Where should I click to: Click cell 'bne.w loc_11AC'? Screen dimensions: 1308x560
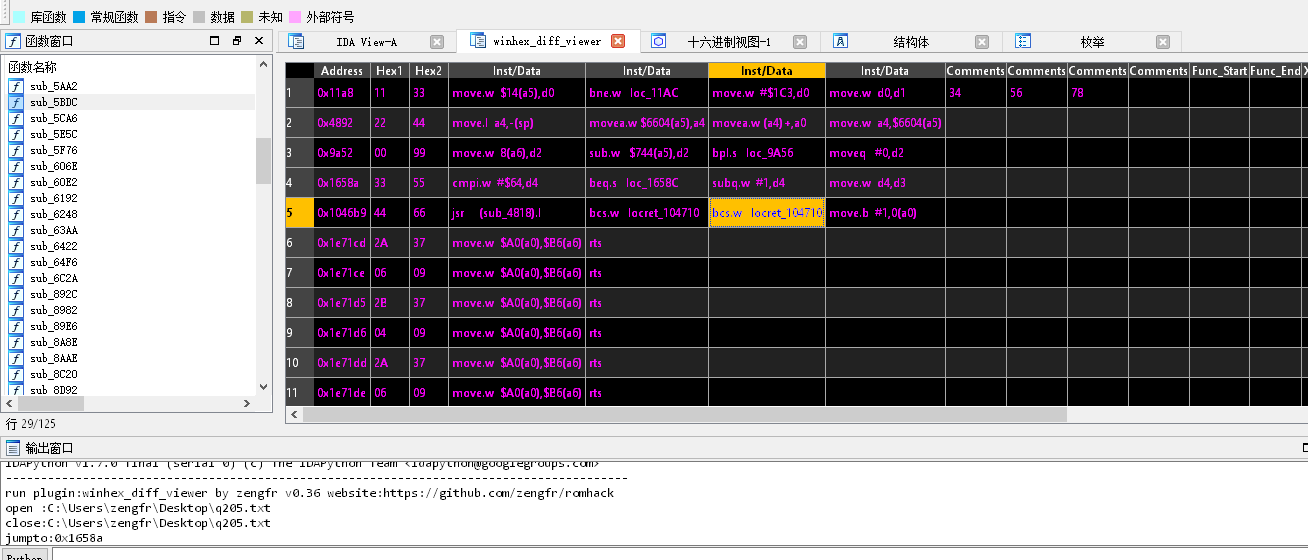pos(647,93)
